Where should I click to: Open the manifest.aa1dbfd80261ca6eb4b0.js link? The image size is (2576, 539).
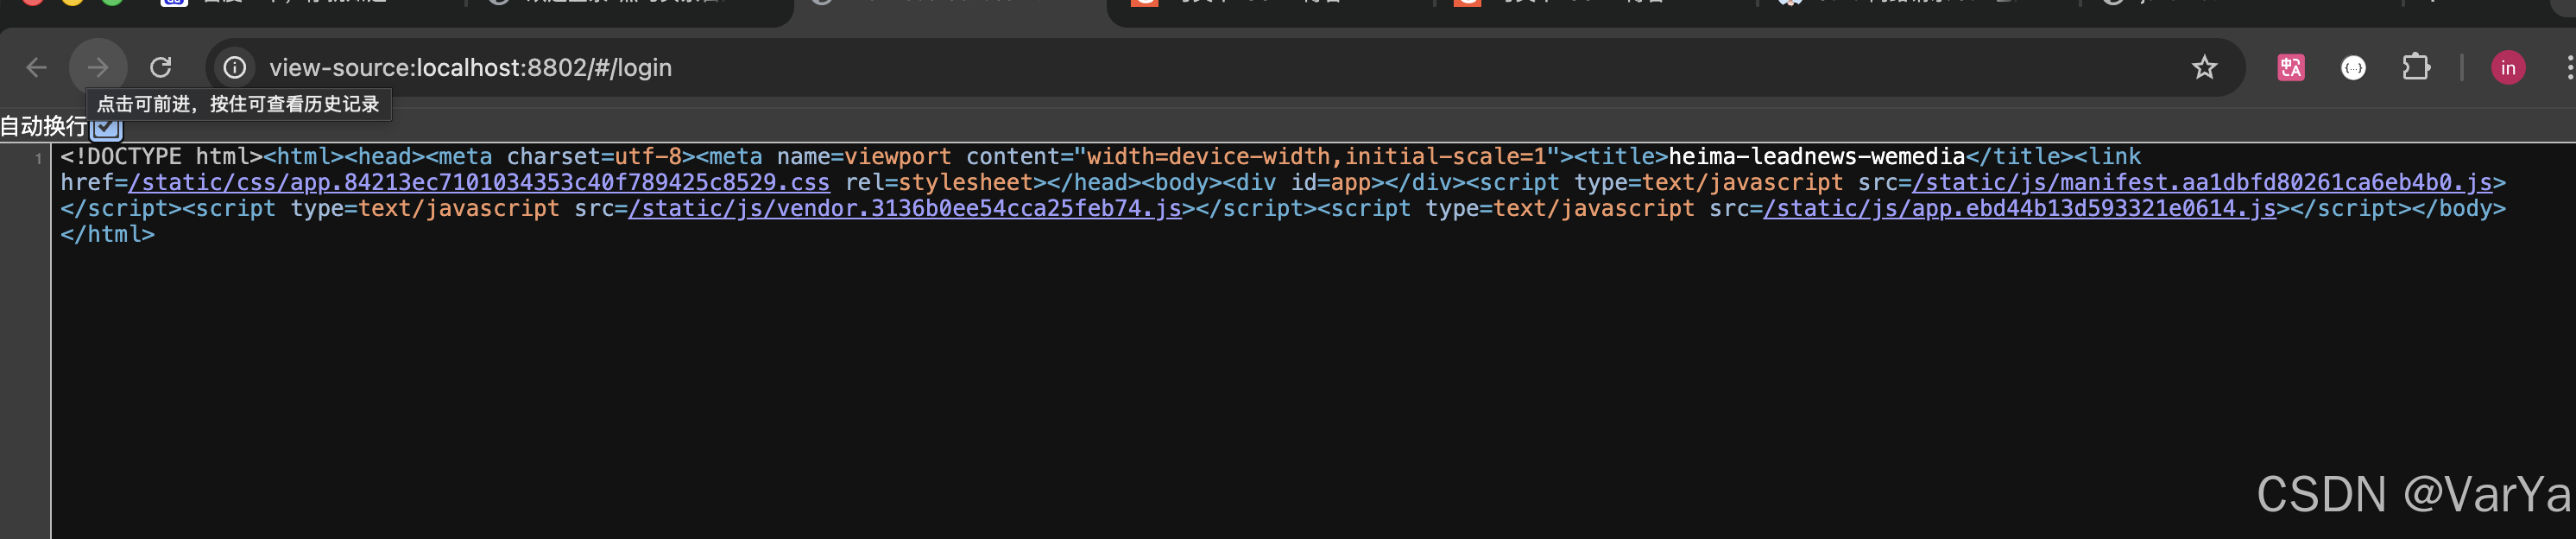(2201, 183)
